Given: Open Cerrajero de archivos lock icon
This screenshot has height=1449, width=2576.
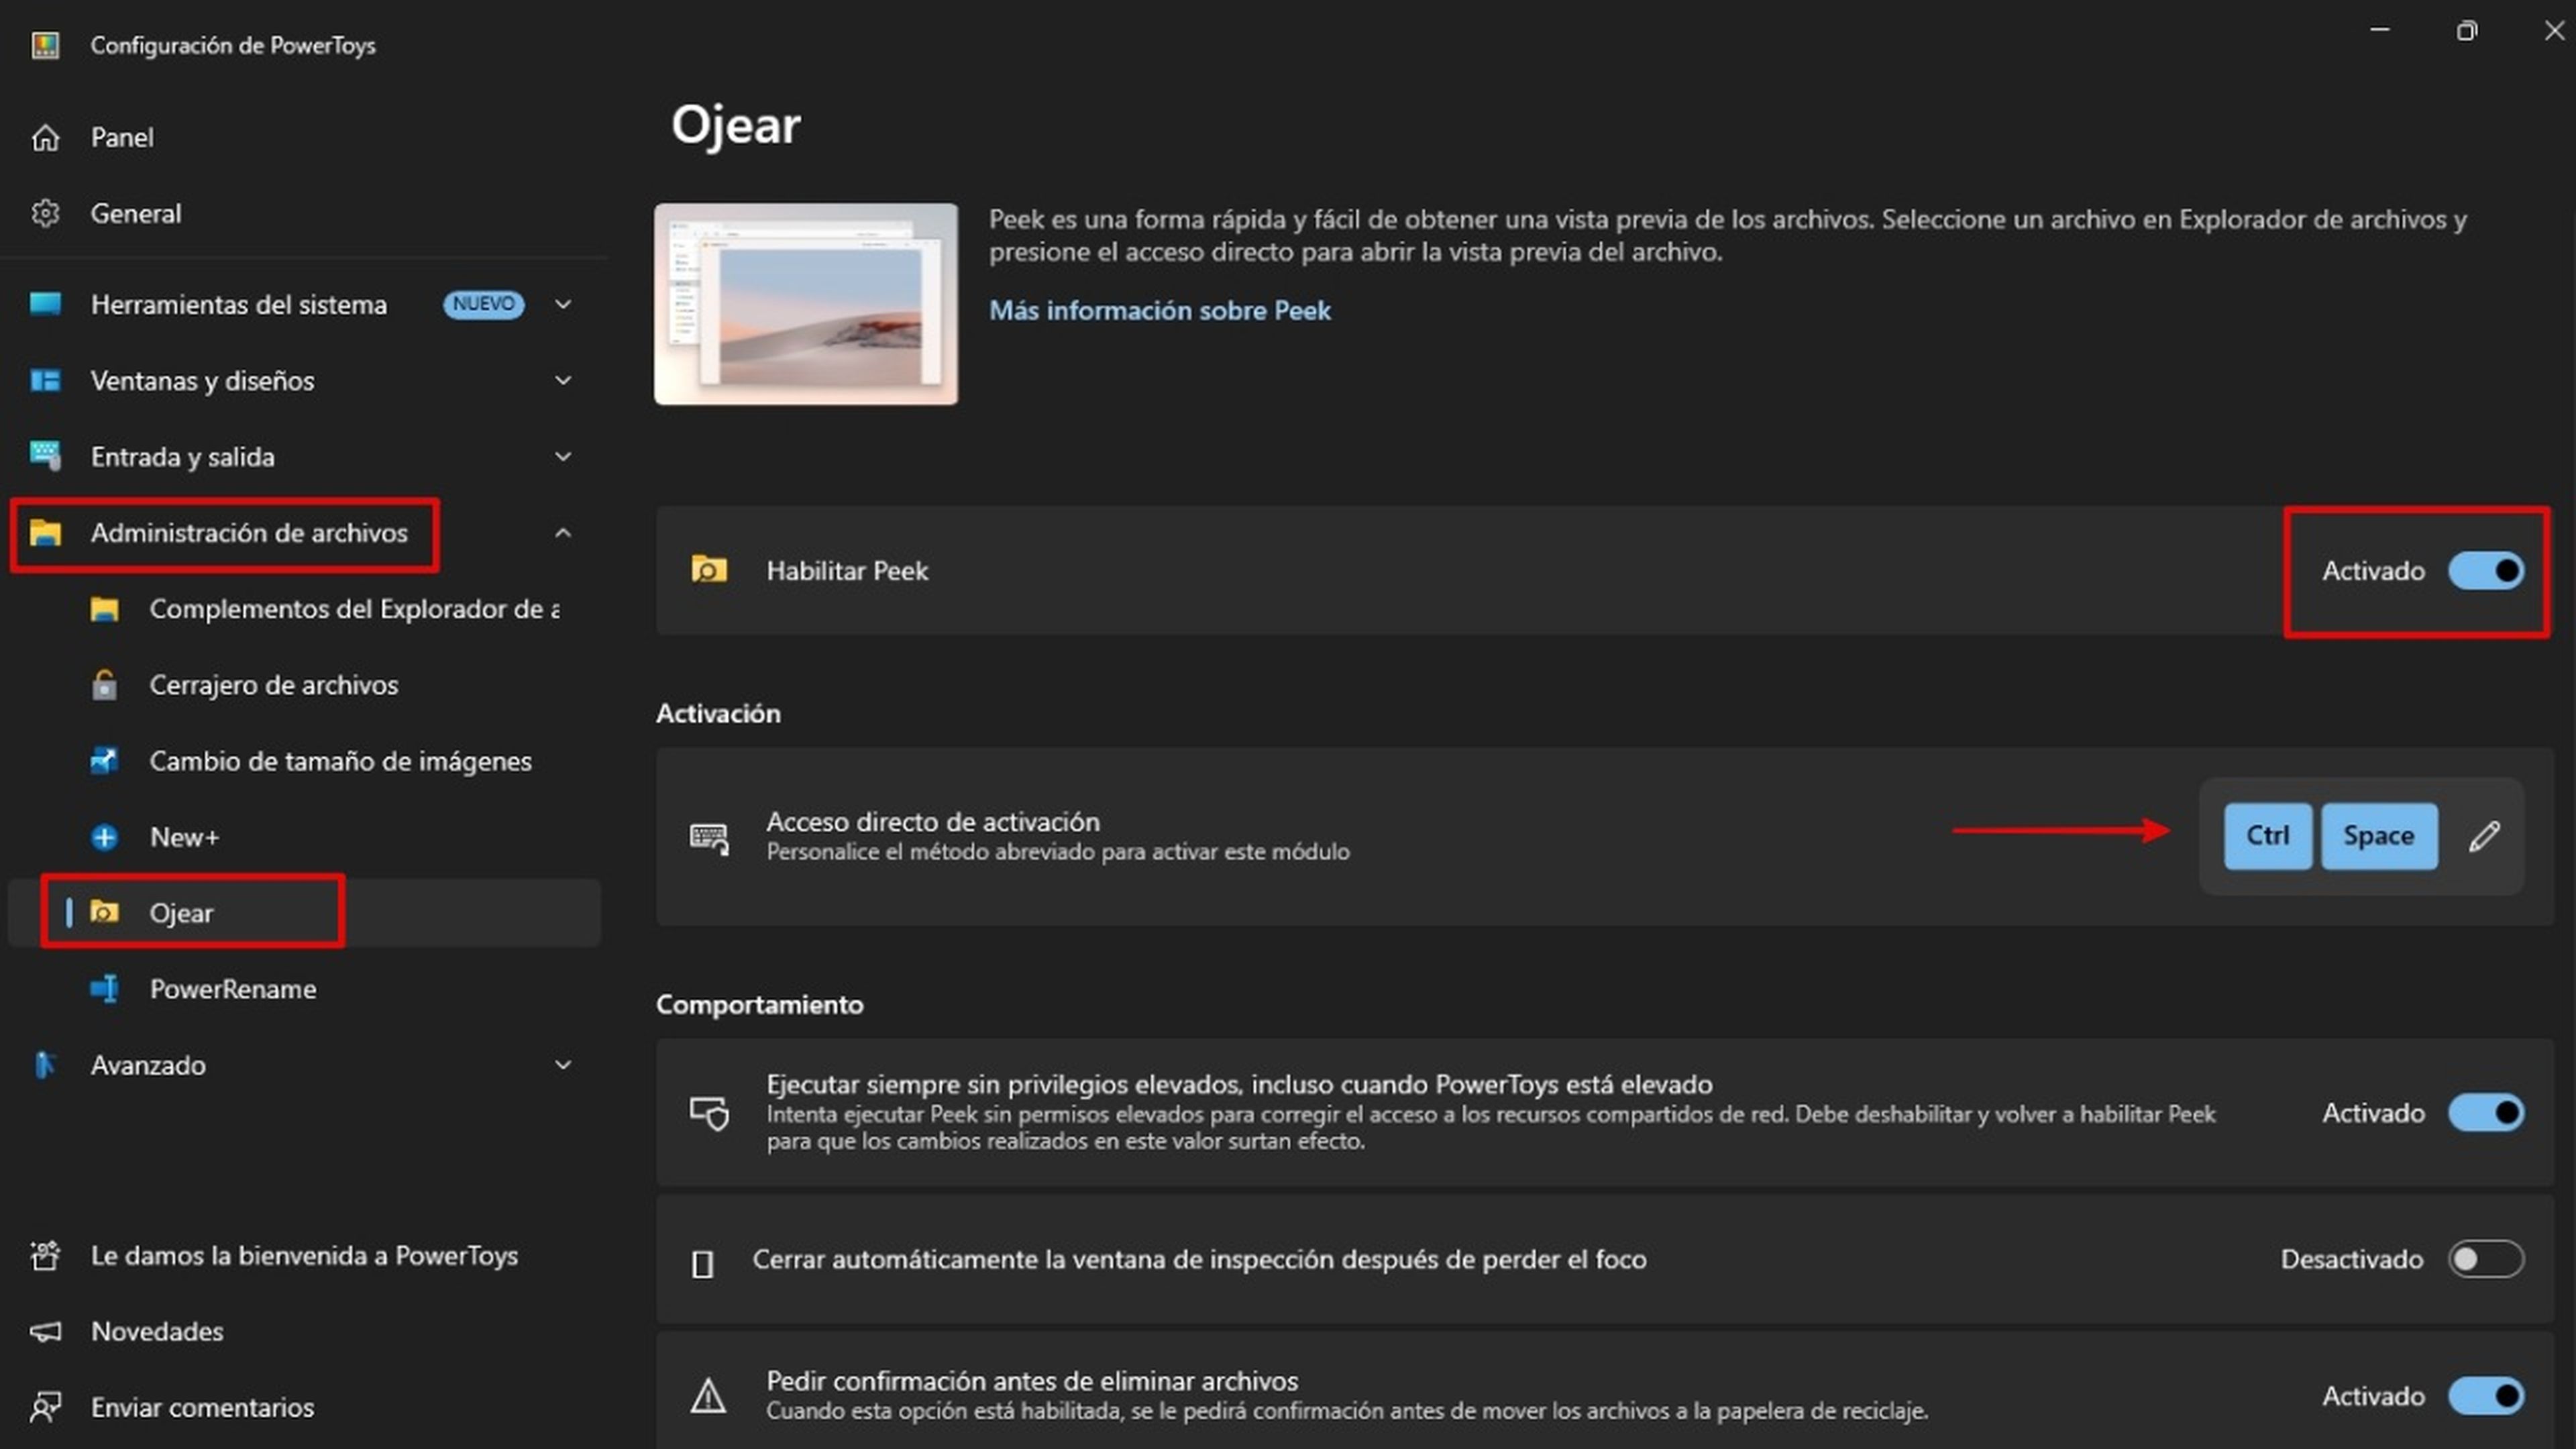Looking at the screenshot, I should pos(104,685).
